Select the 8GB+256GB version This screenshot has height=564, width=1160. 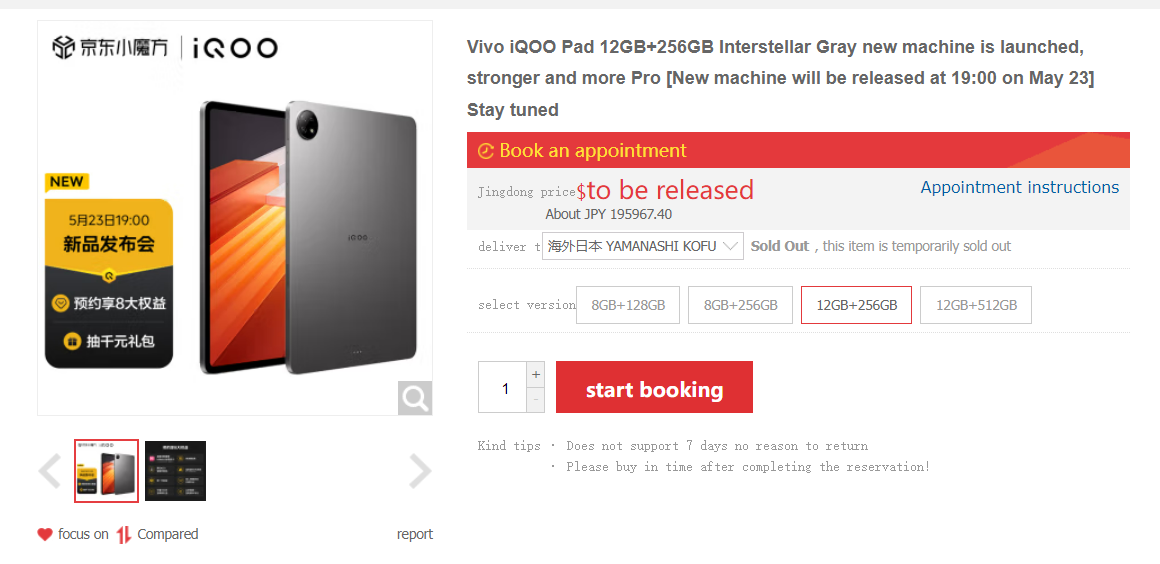(740, 305)
